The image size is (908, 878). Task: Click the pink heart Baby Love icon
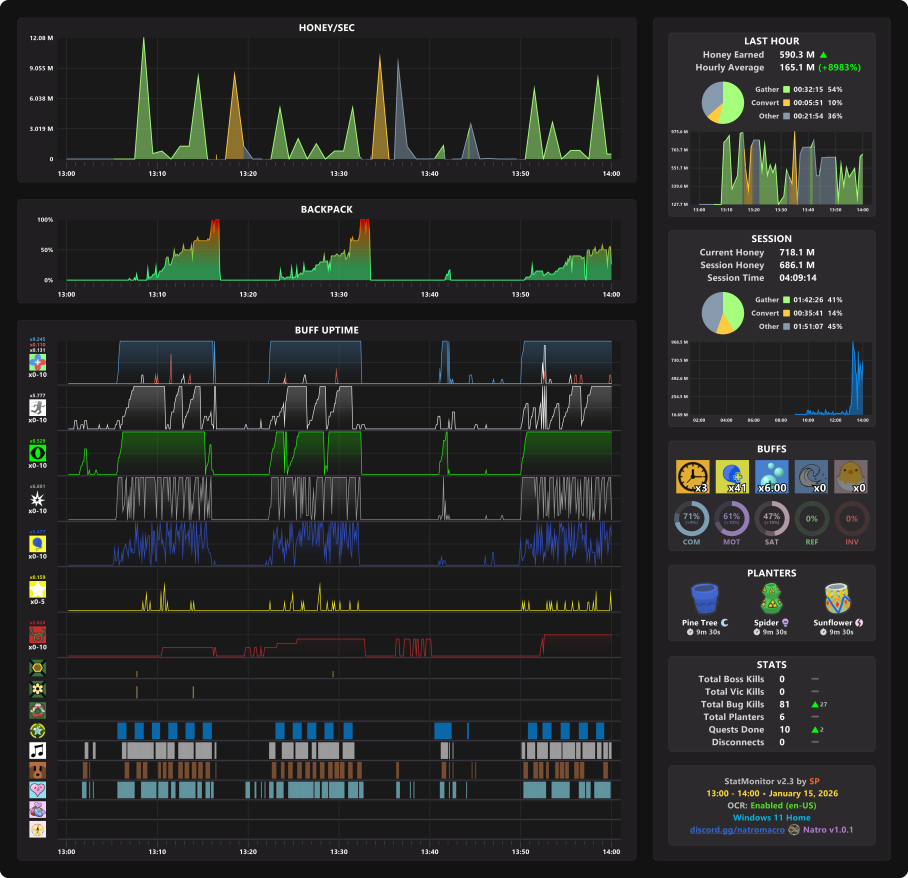tap(38, 790)
